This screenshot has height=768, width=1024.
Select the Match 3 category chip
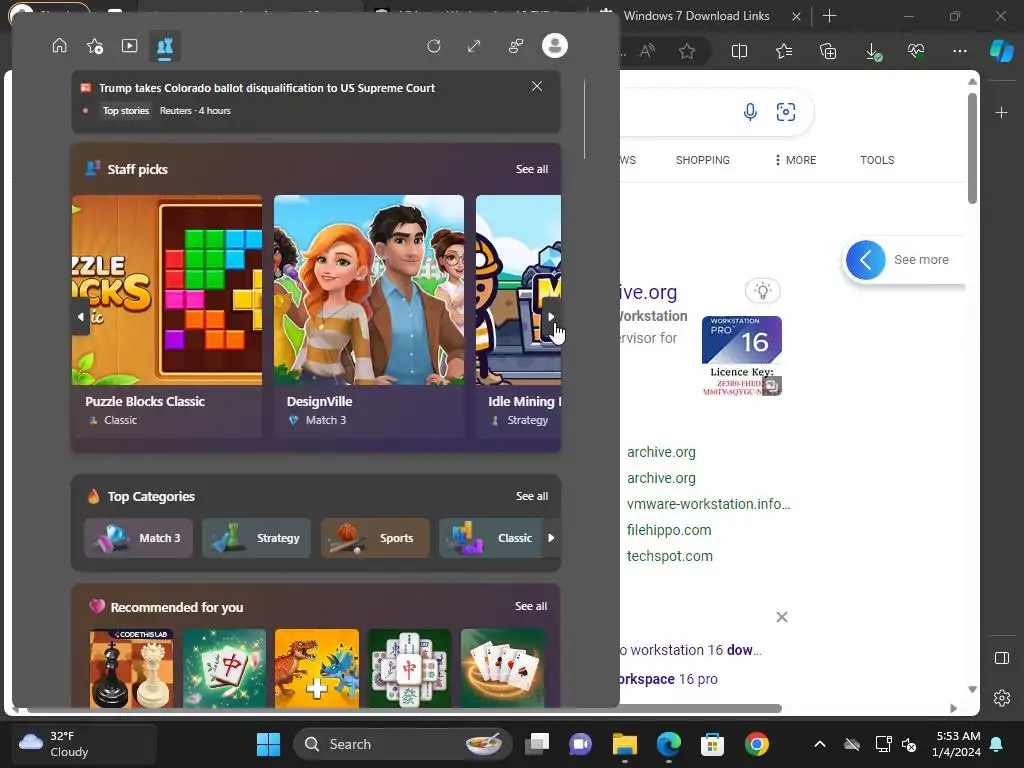click(138, 538)
